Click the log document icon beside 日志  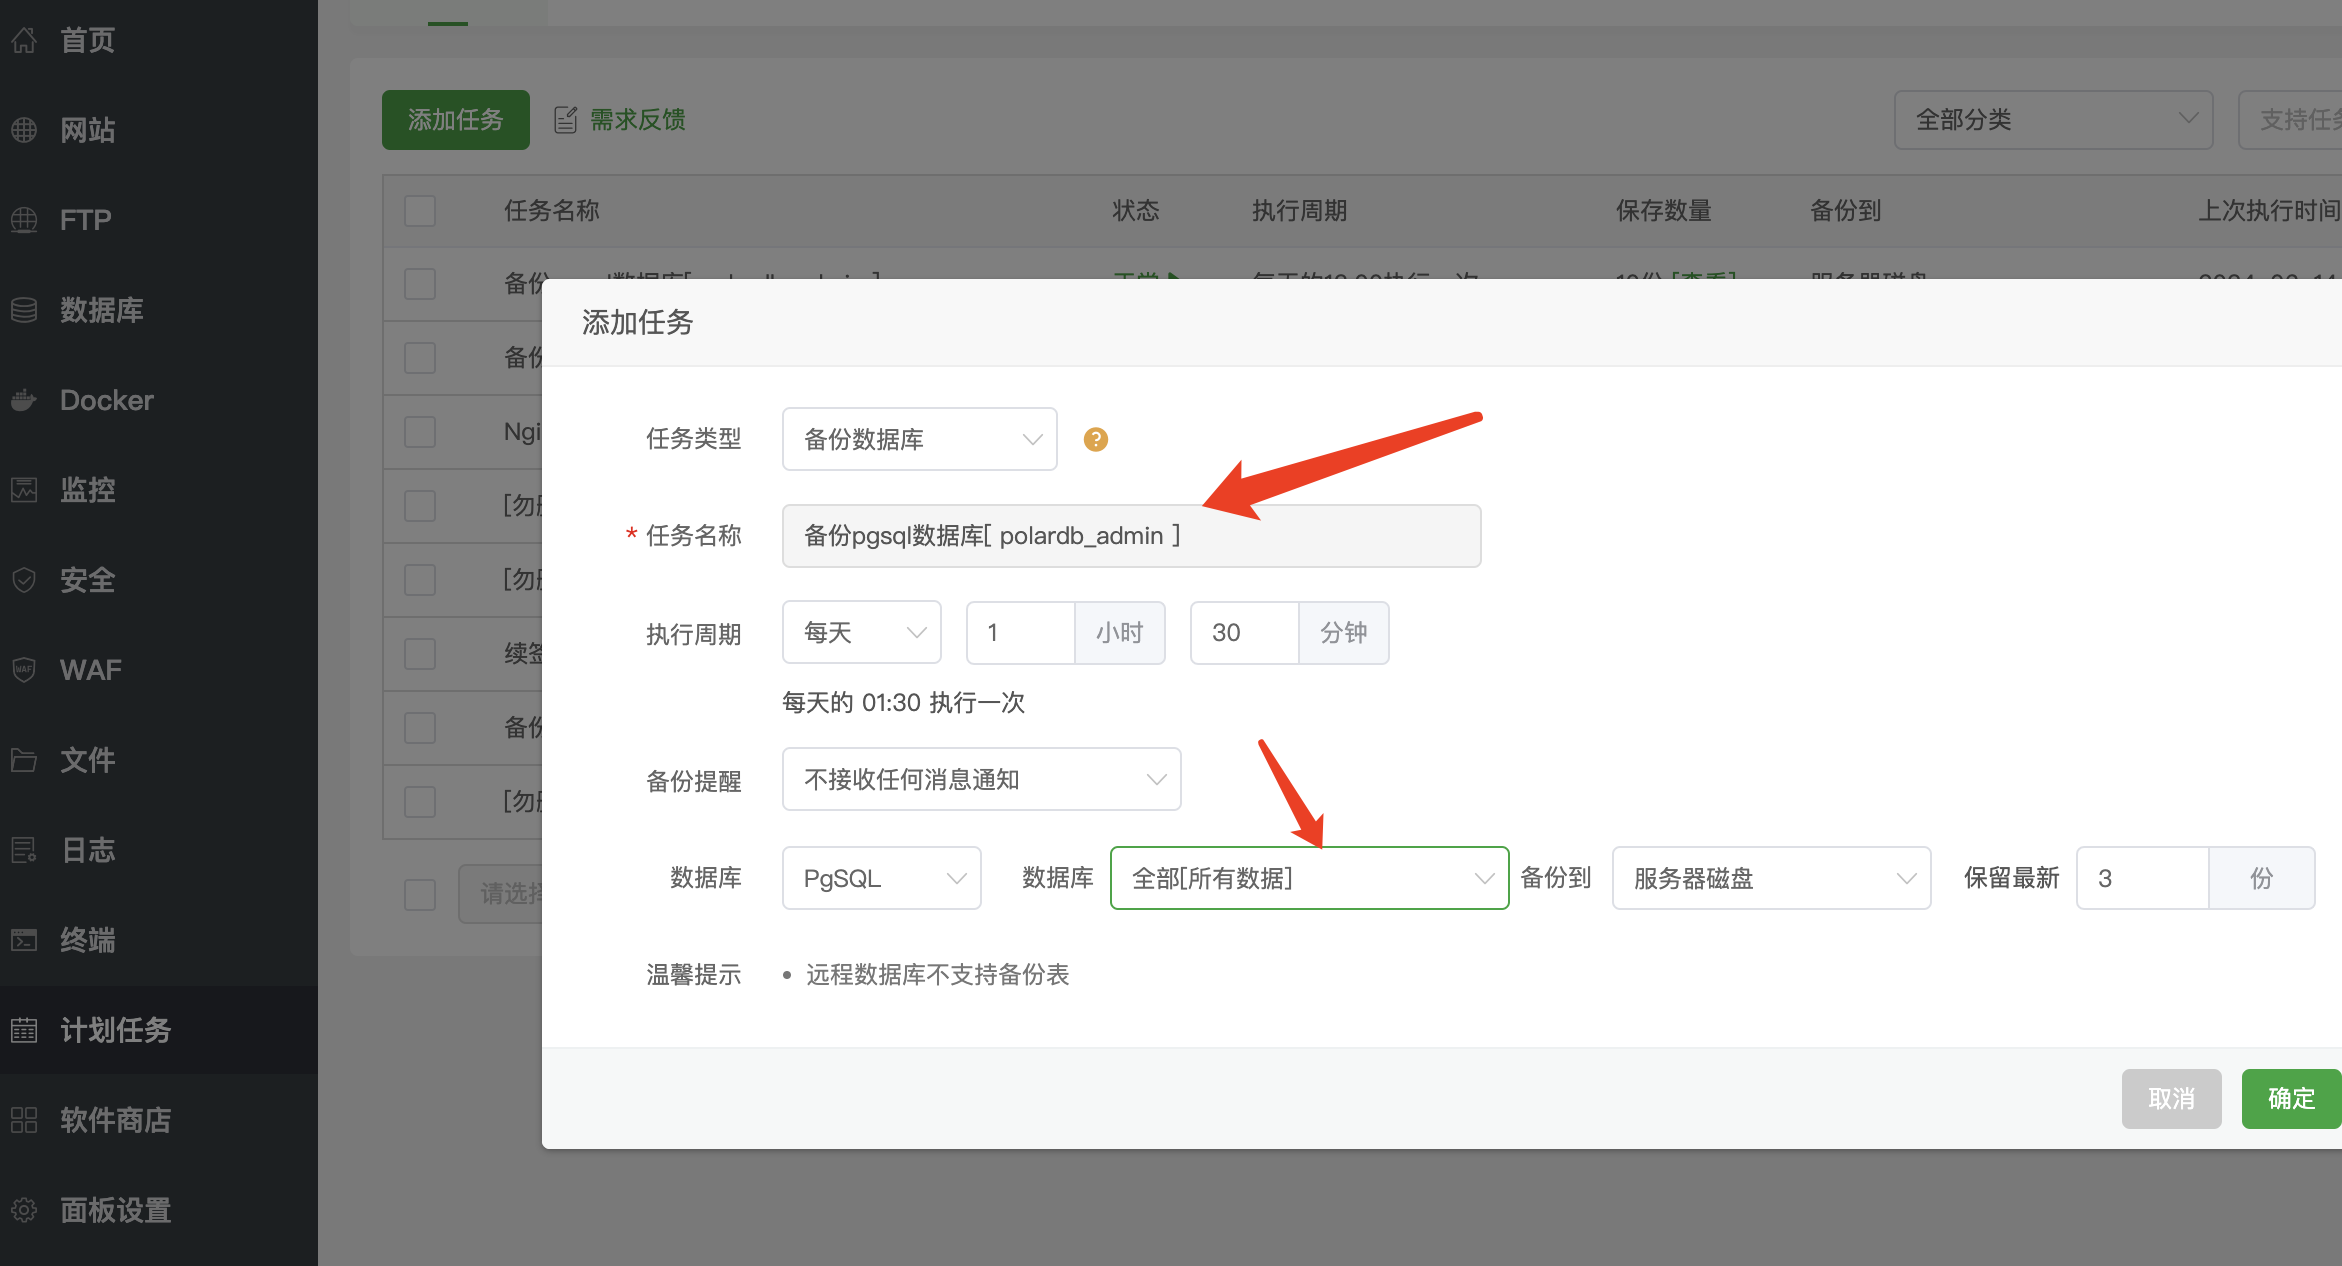click(x=24, y=850)
